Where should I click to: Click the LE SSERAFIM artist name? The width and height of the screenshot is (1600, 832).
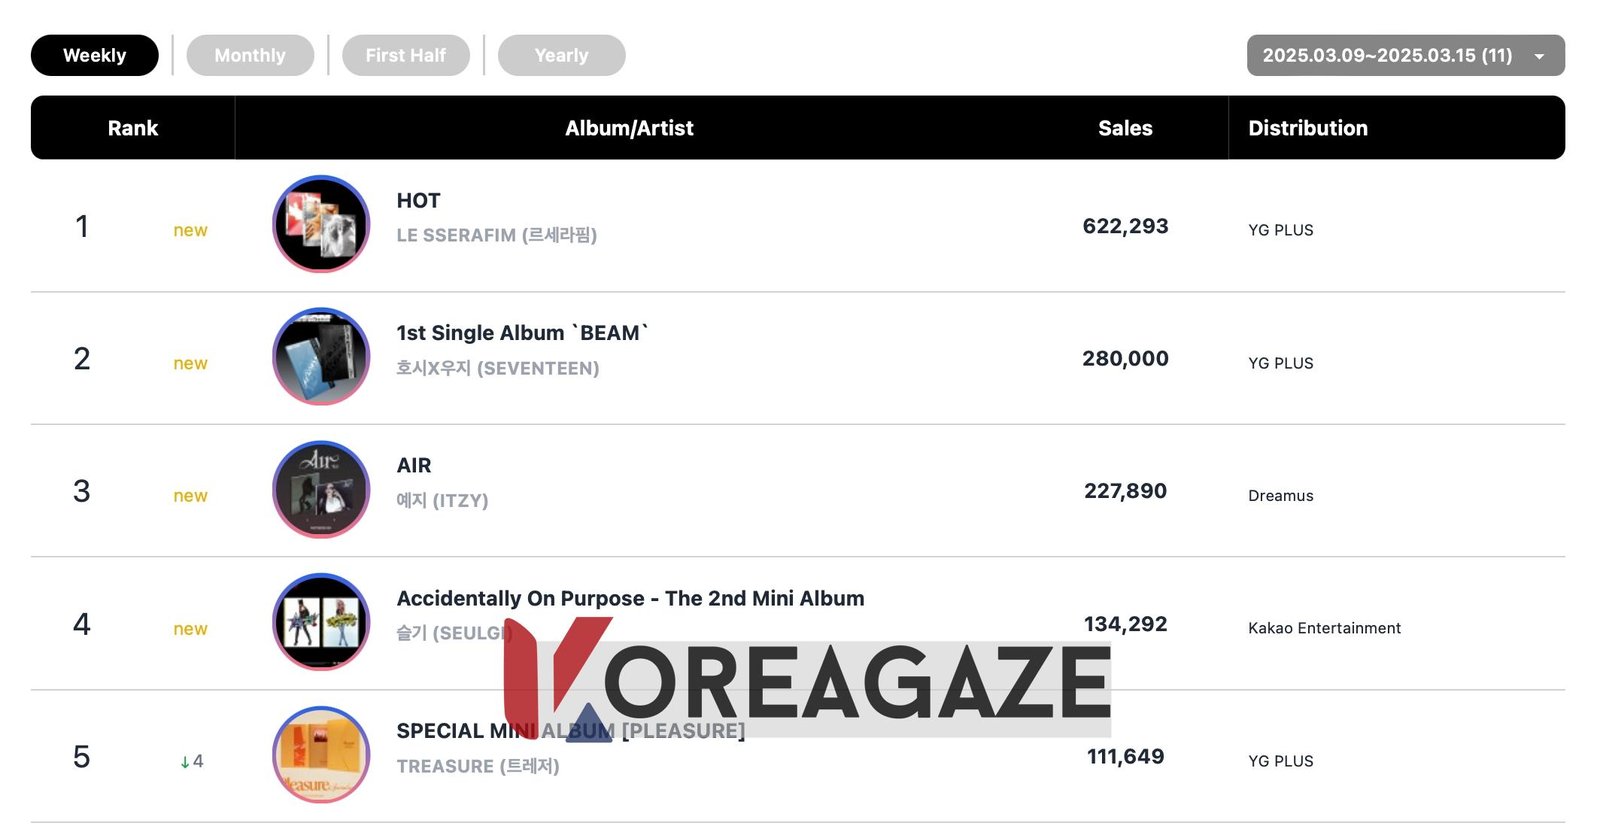[x=496, y=236]
